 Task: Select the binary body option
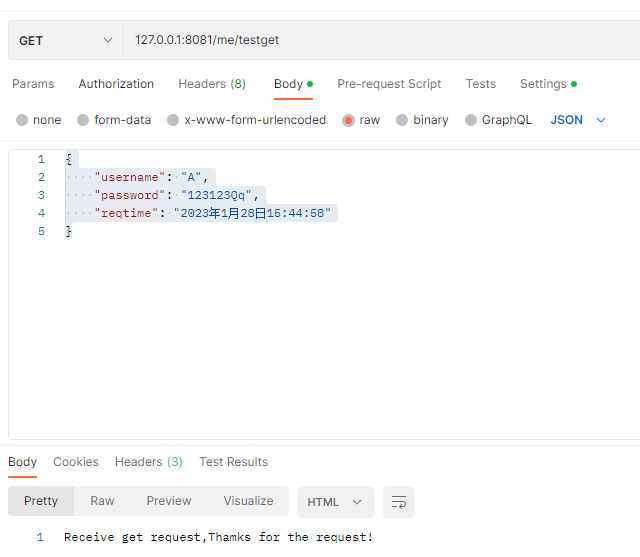coord(402,120)
